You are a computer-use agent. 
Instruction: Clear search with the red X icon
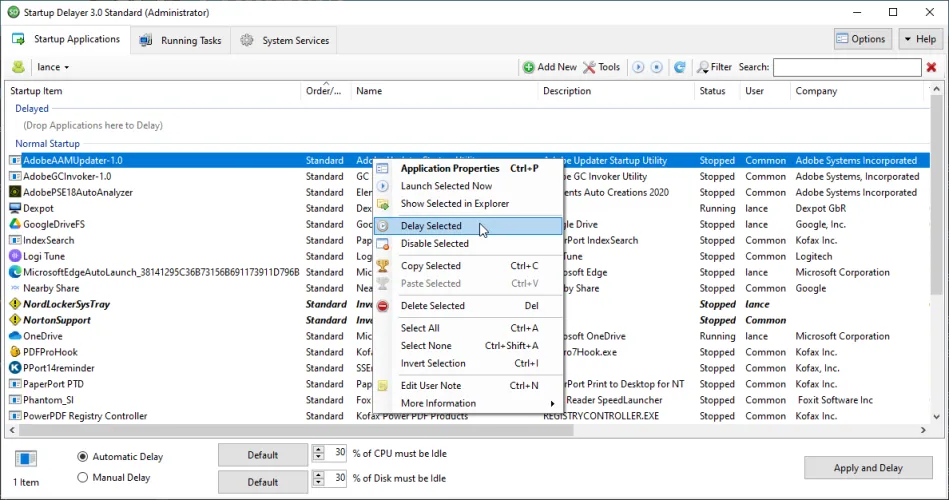coord(932,67)
